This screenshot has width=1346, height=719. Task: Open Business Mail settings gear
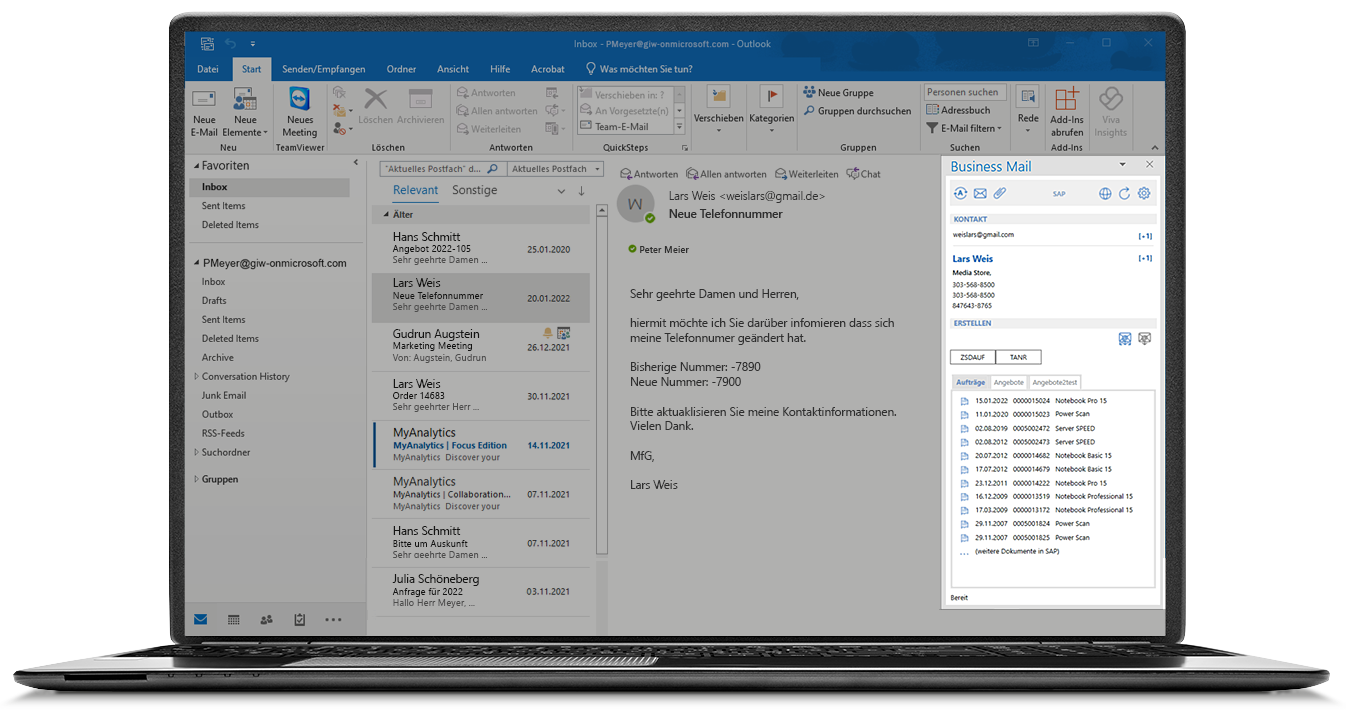coord(1144,194)
